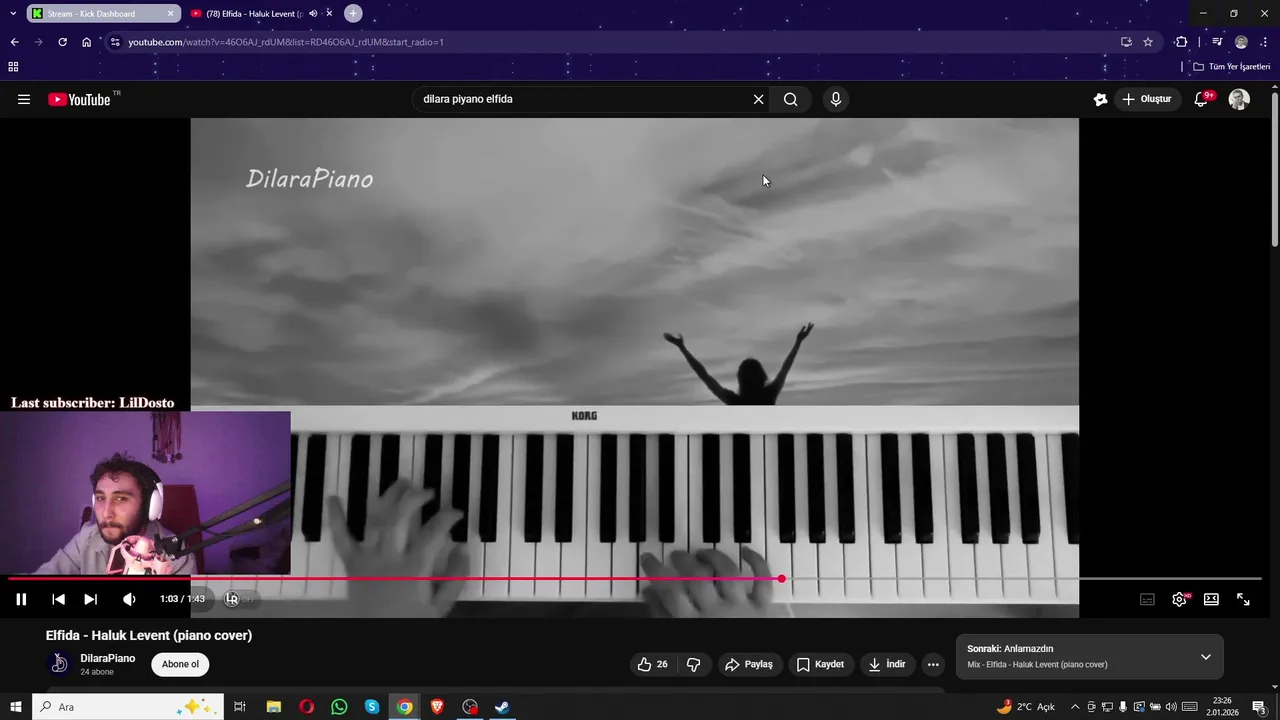Viewport: 1280px width, 720px height.
Task: Open Task View on the taskbar
Action: [240, 707]
